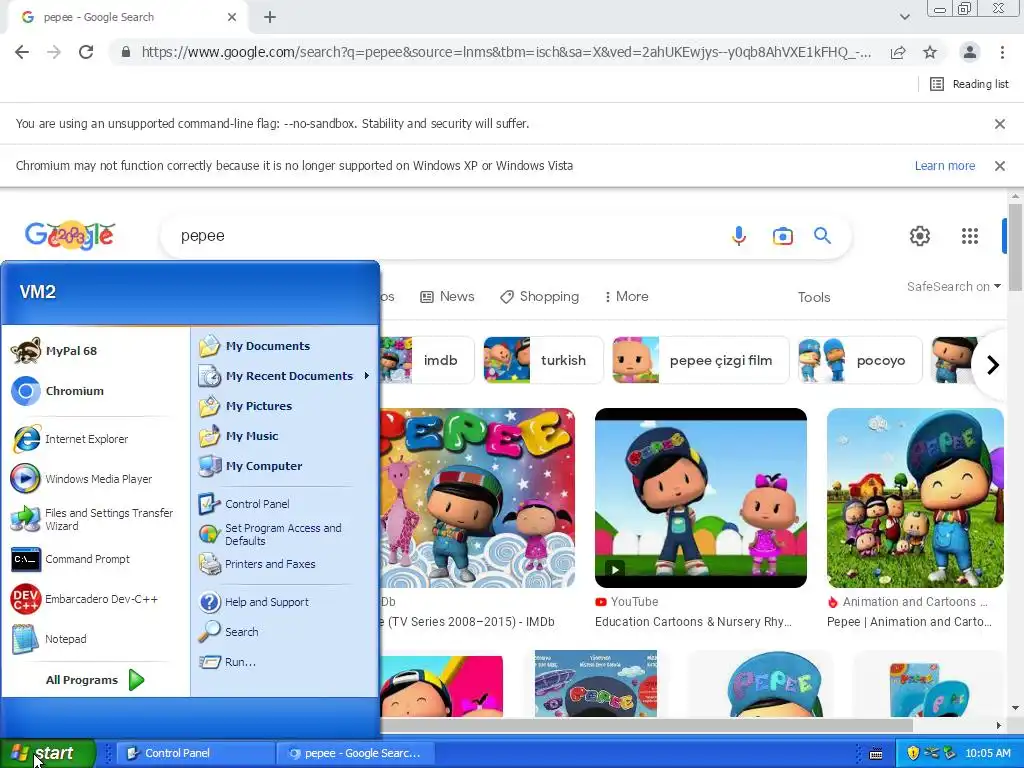
Task: Launch Embarcadero Dev-C++
Action: tap(85, 599)
